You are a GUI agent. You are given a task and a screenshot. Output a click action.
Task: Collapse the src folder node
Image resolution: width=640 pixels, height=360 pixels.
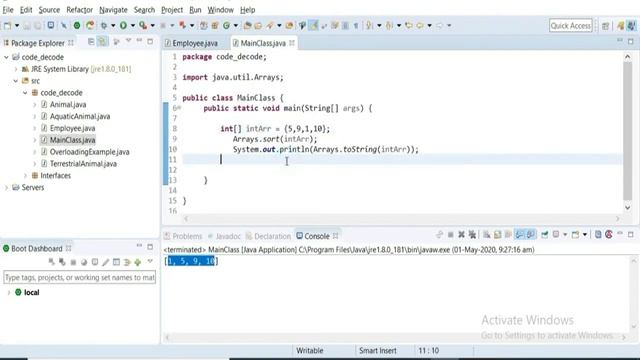(16, 81)
